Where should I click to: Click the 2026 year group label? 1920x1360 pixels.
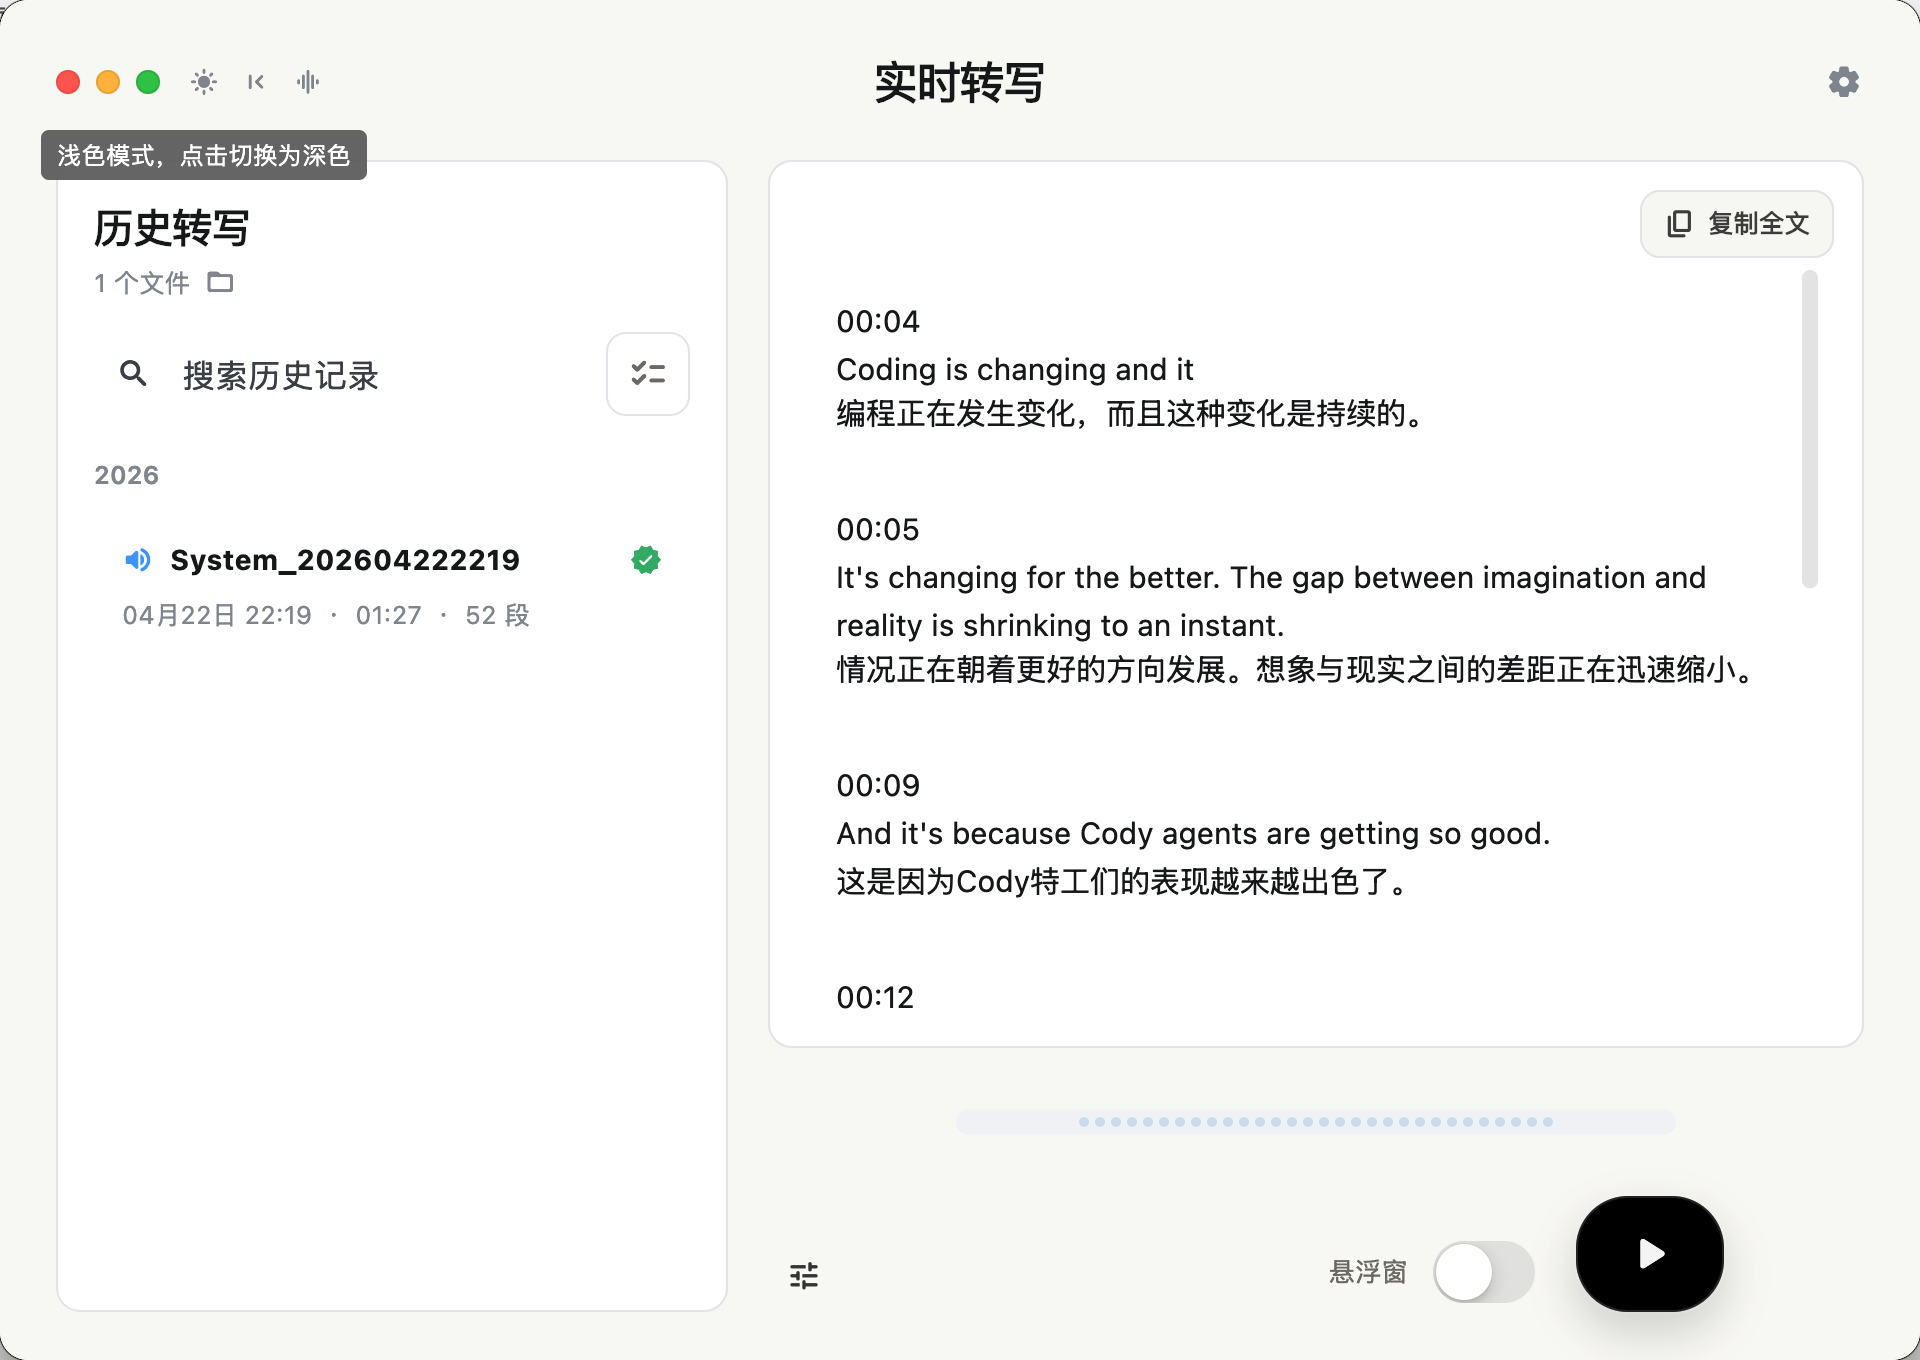[127, 475]
